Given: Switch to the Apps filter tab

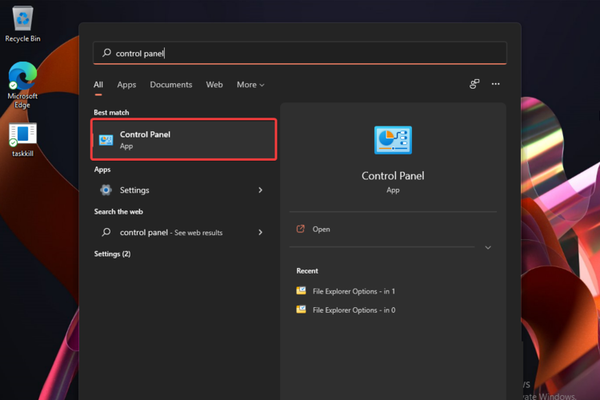Looking at the screenshot, I should click(x=126, y=85).
